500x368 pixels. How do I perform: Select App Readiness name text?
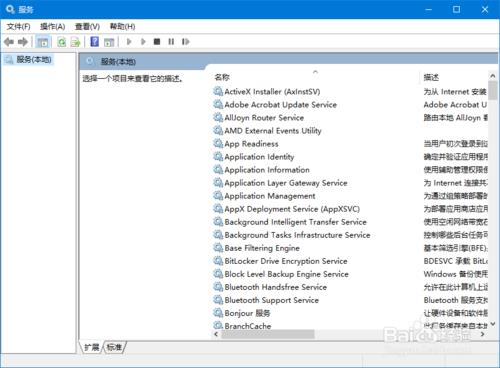click(x=251, y=144)
